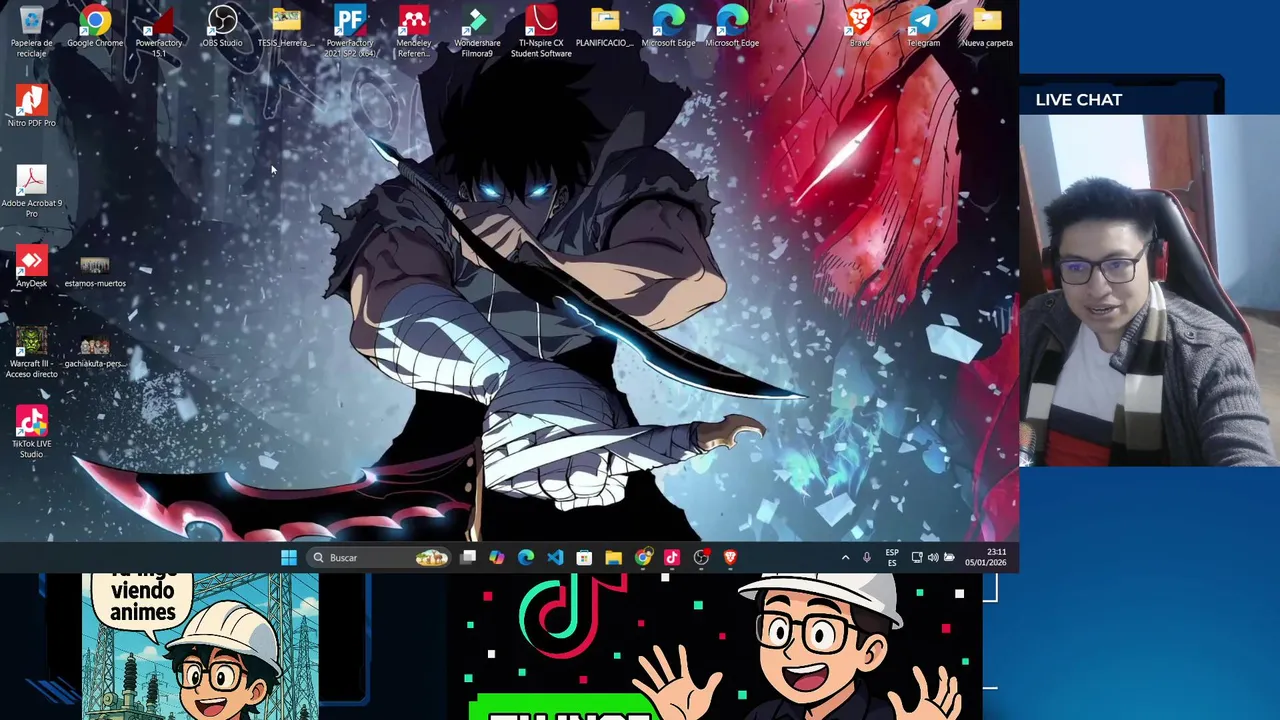This screenshot has height=720, width=1280.
Task: Switch to OBS Studio in the taskbar
Action: click(700, 558)
